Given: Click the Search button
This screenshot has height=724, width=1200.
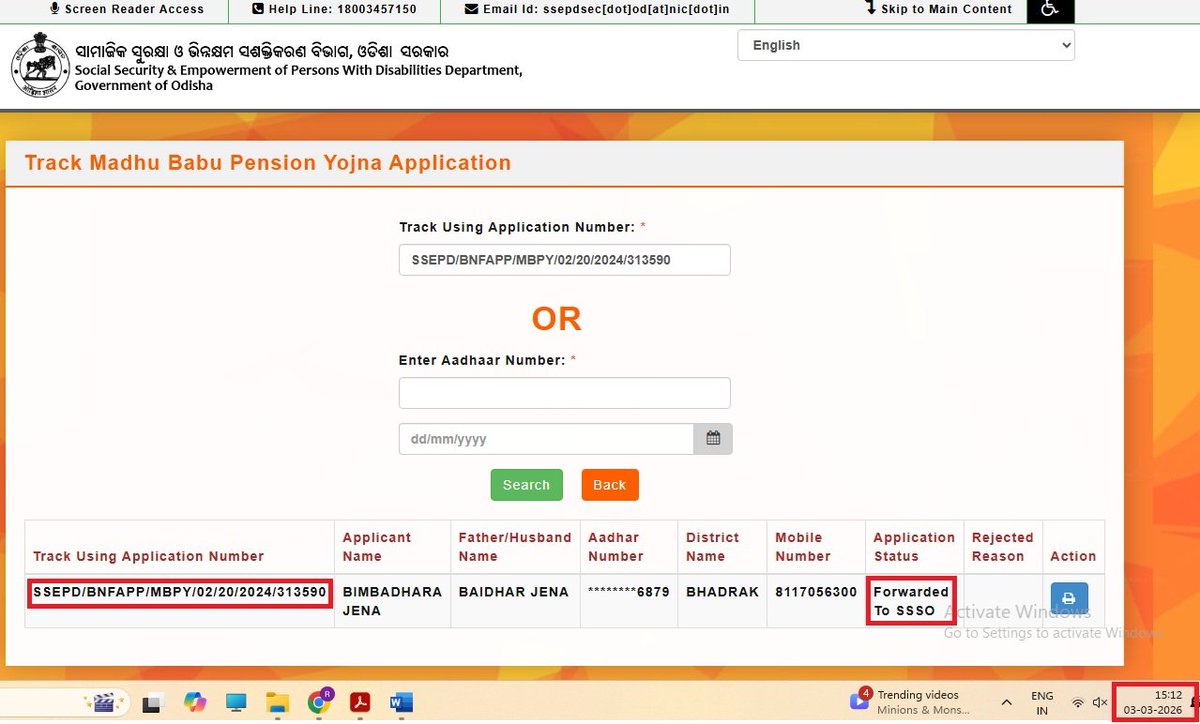Looking at the screenshot, I should point(526,485).
